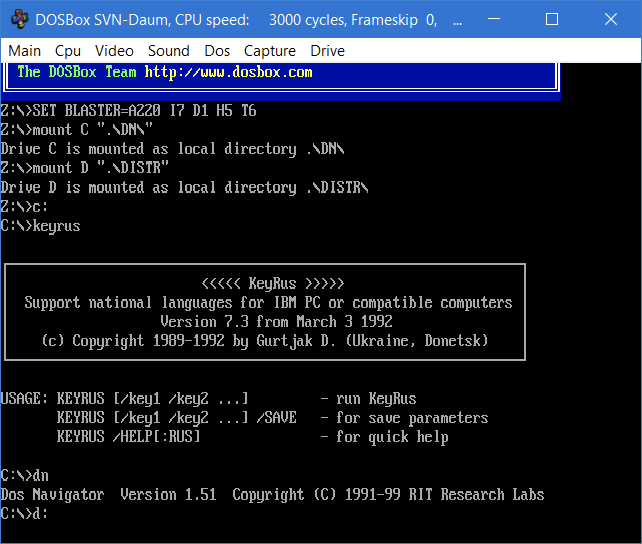Image resolution: width=642 pixels, height=544 pixels.
Task: Click the http://www.dosbox.com URL text
Action: point(228,72)
